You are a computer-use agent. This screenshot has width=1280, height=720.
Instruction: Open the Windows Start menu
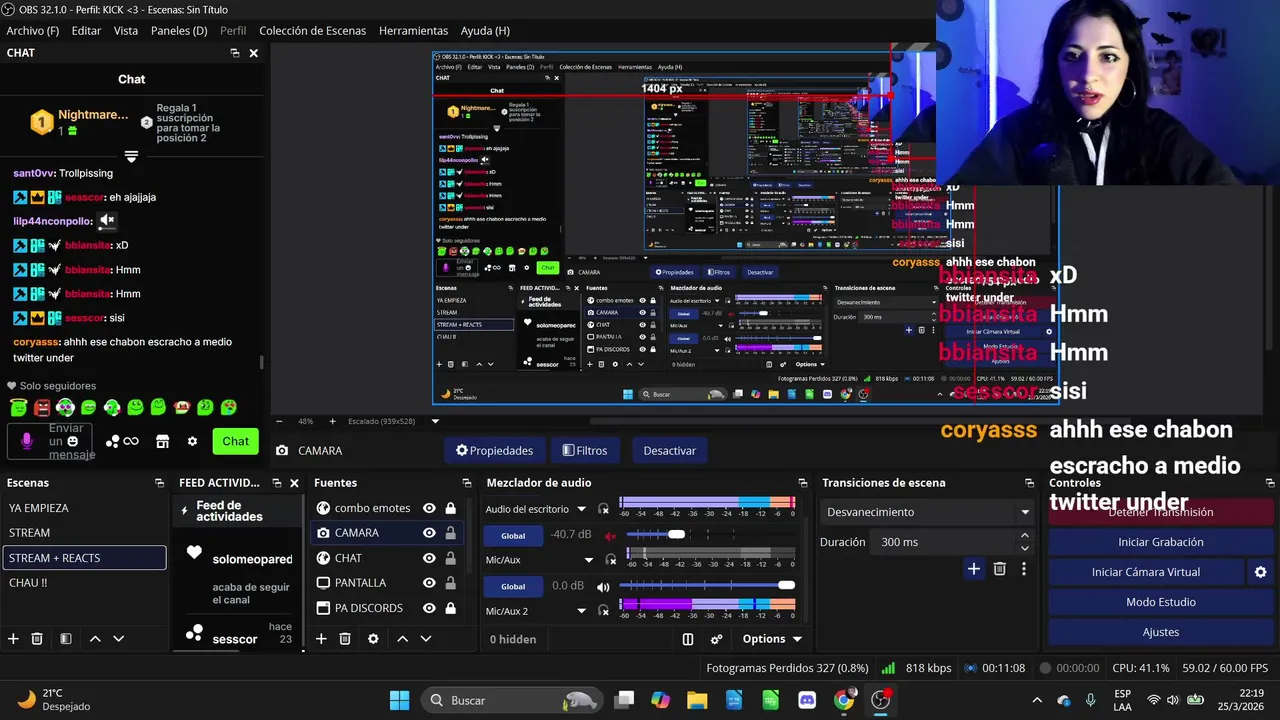point(399,700)
